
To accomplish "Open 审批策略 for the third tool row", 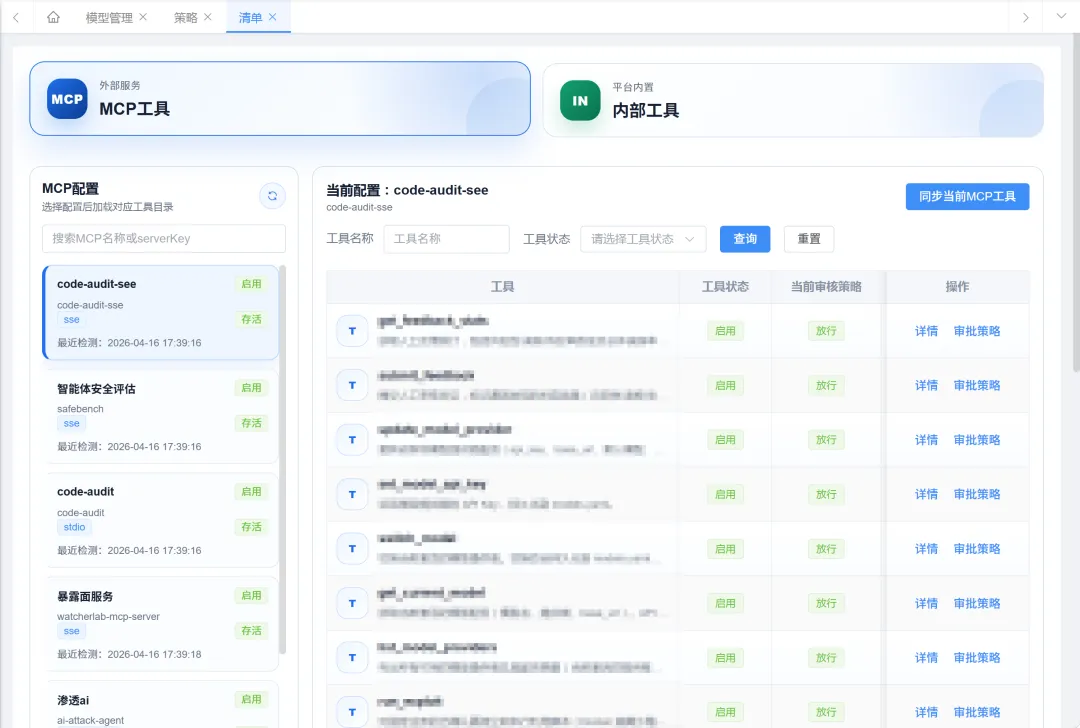I will coord(977,440).
